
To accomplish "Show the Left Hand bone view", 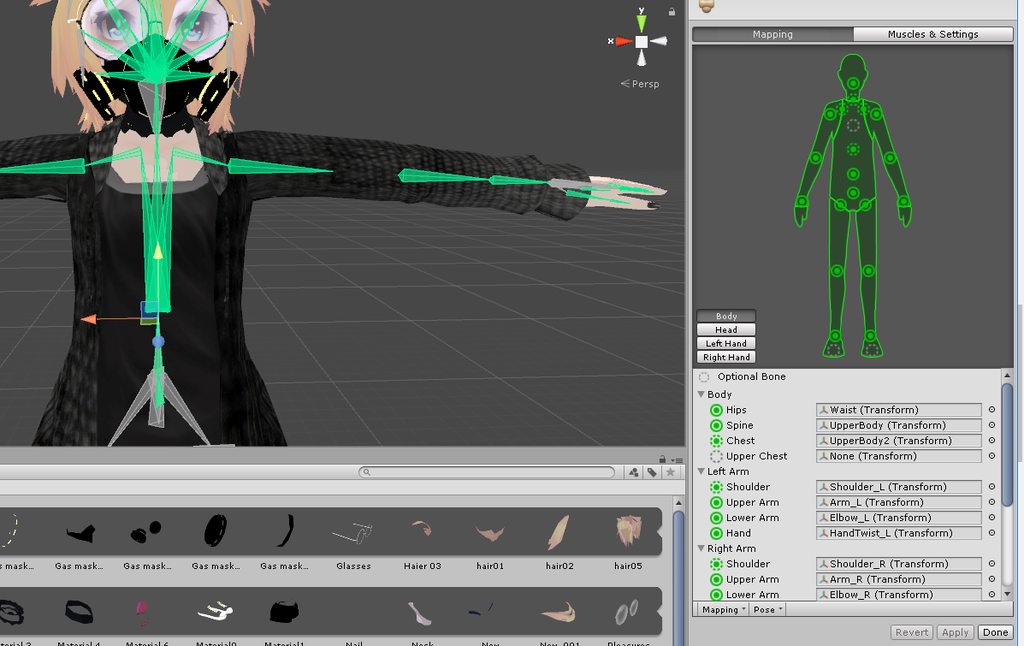I will [726, 344].
